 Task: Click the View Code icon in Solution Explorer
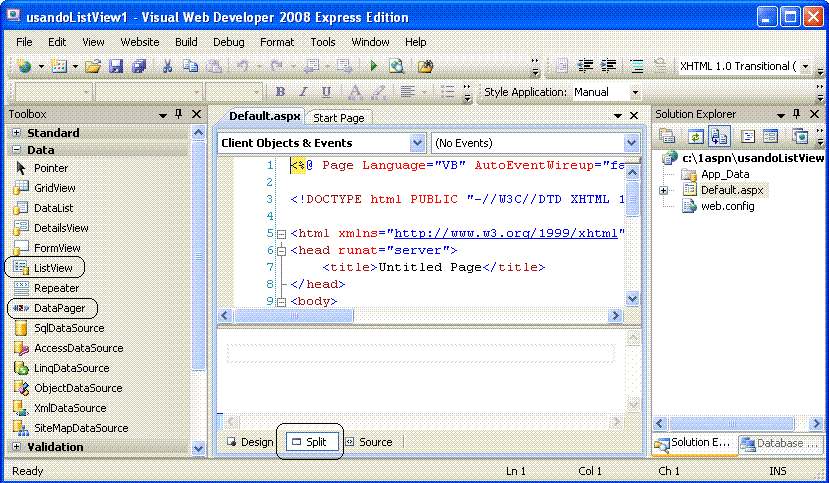[x=748, y=136]
